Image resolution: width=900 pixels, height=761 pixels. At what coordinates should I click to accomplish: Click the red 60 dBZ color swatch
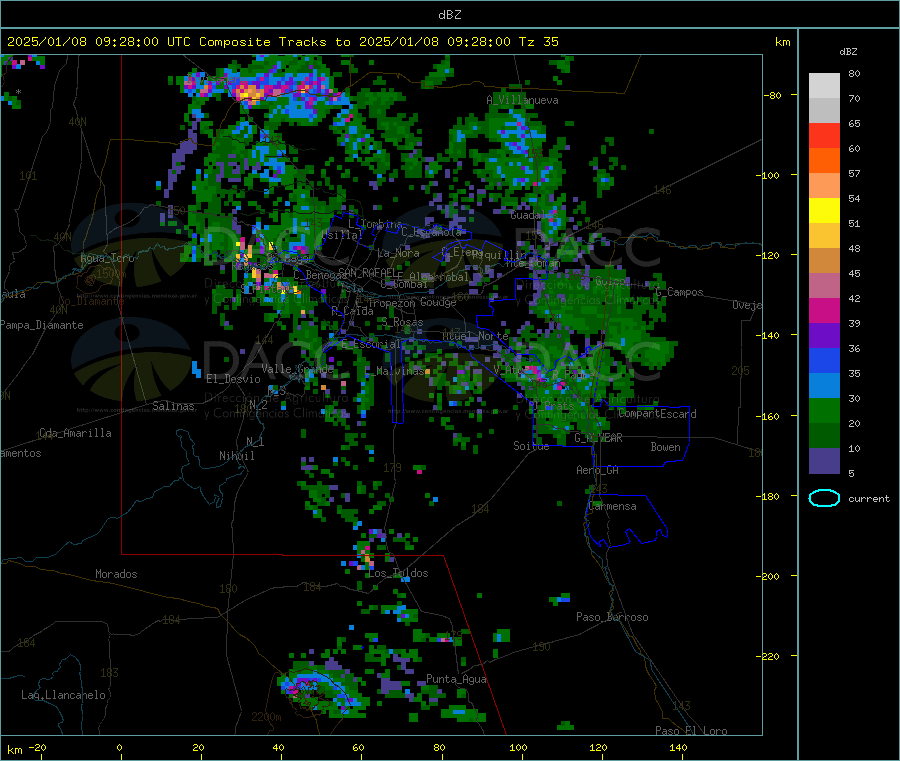[x=824, y=135]
